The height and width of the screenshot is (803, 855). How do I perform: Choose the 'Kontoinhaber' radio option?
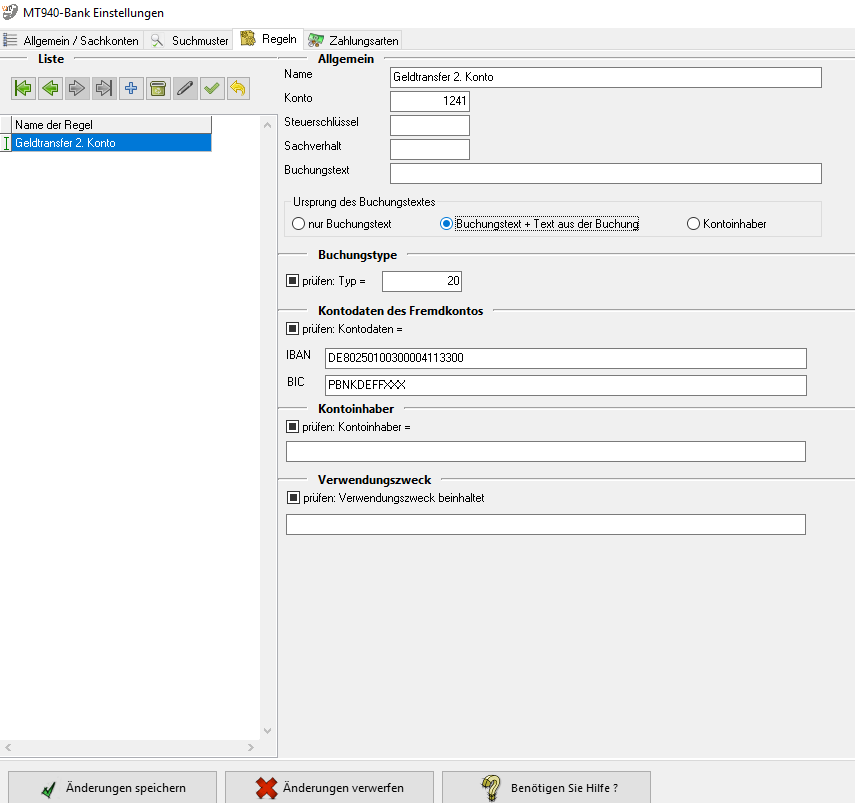point(694,224)
